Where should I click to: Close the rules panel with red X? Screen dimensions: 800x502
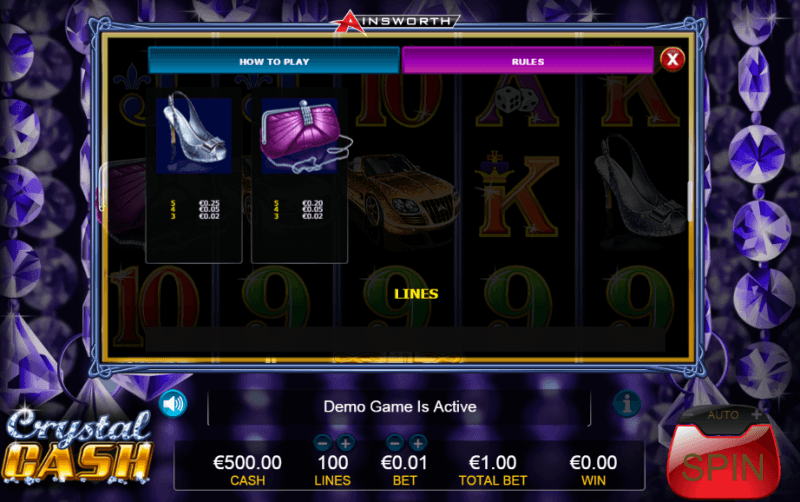coord(672,60)
